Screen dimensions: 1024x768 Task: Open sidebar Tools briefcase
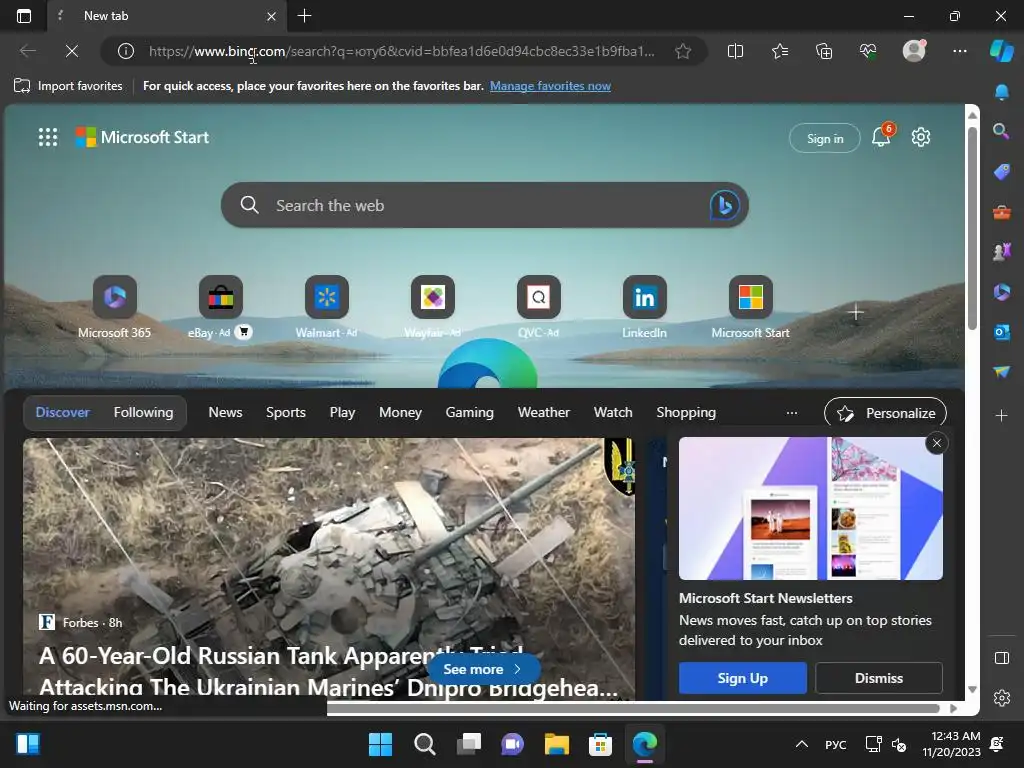click(1001, 212)
